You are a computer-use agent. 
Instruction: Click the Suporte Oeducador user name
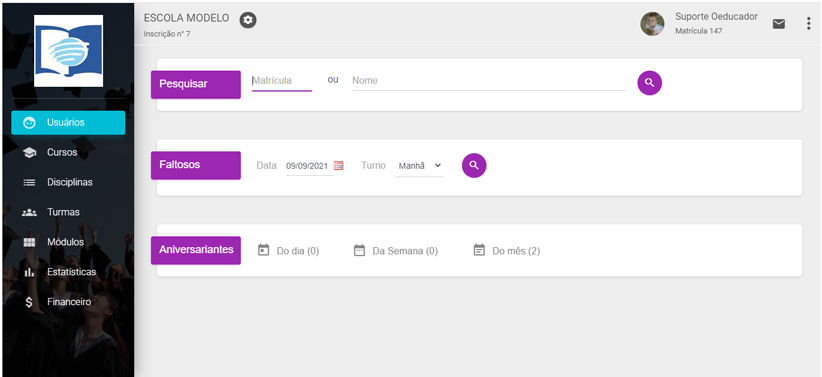[x=717, y=17]
